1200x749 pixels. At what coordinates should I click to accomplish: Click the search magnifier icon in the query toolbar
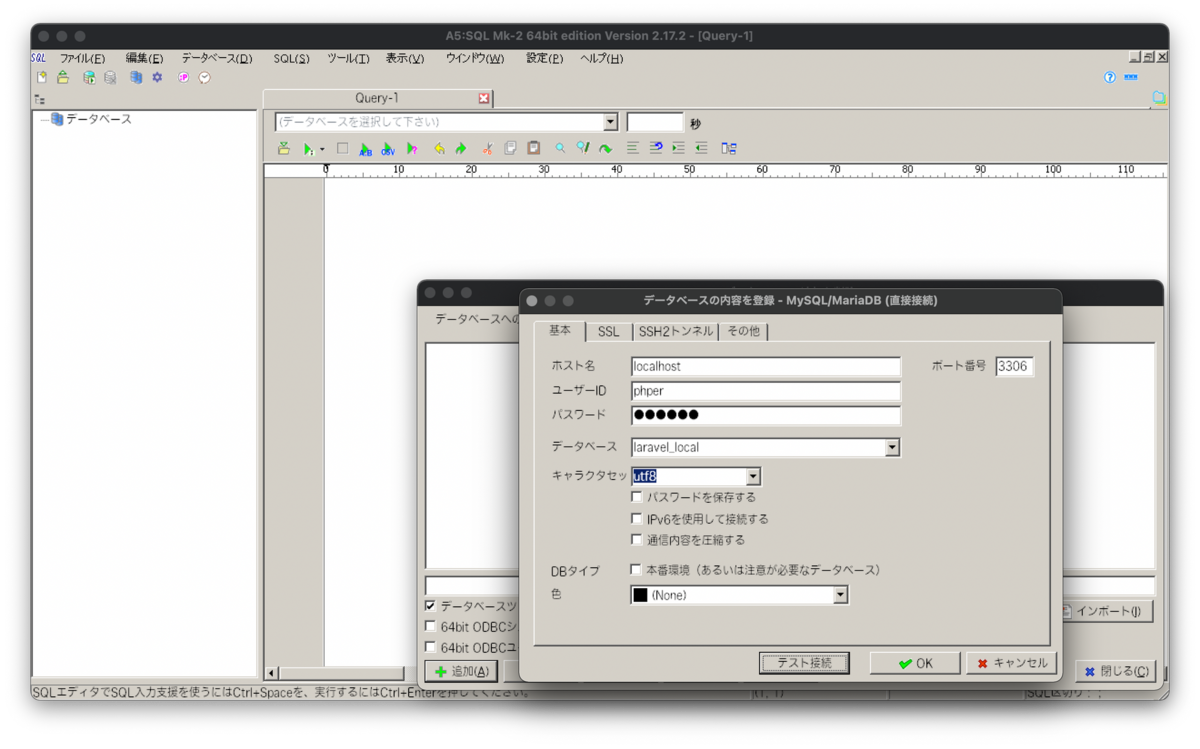click(559, 148)
